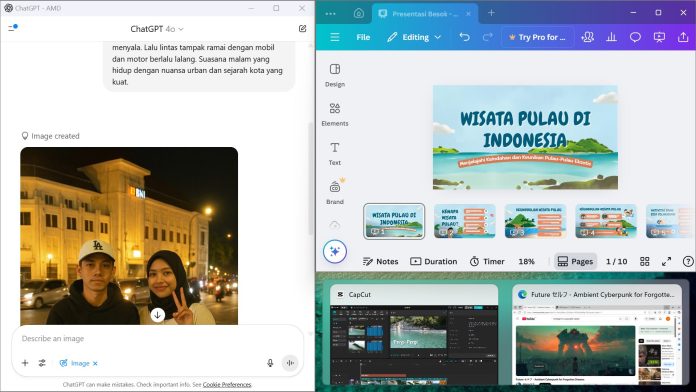Open the Notes panel in Canva

tap(380, 261)
